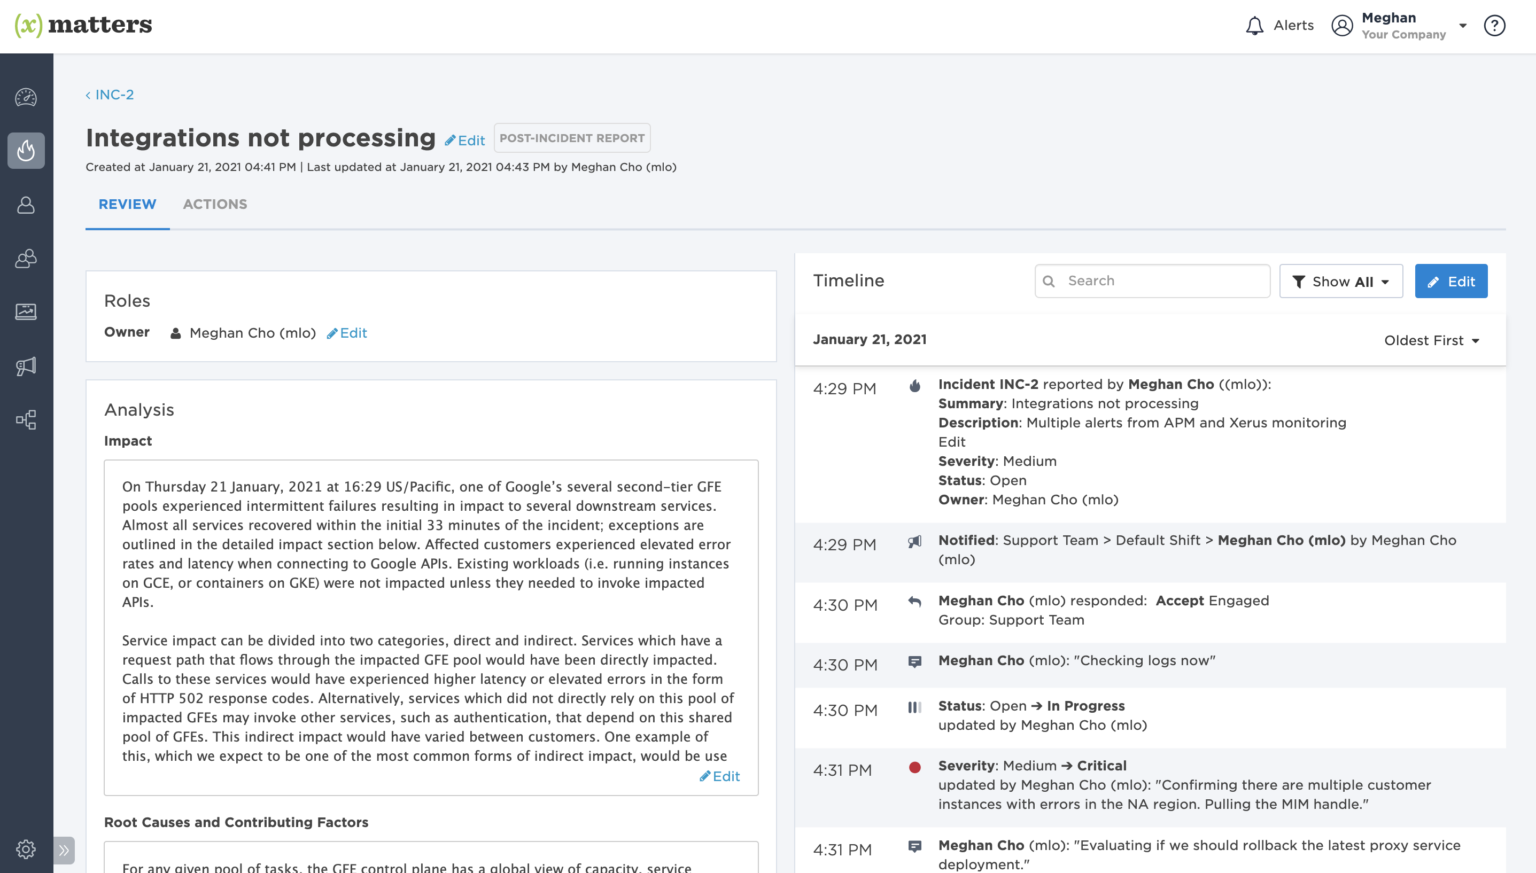Open the Show All filter dropdown
Viewport: 1536px width, 873px height.
1340,282
